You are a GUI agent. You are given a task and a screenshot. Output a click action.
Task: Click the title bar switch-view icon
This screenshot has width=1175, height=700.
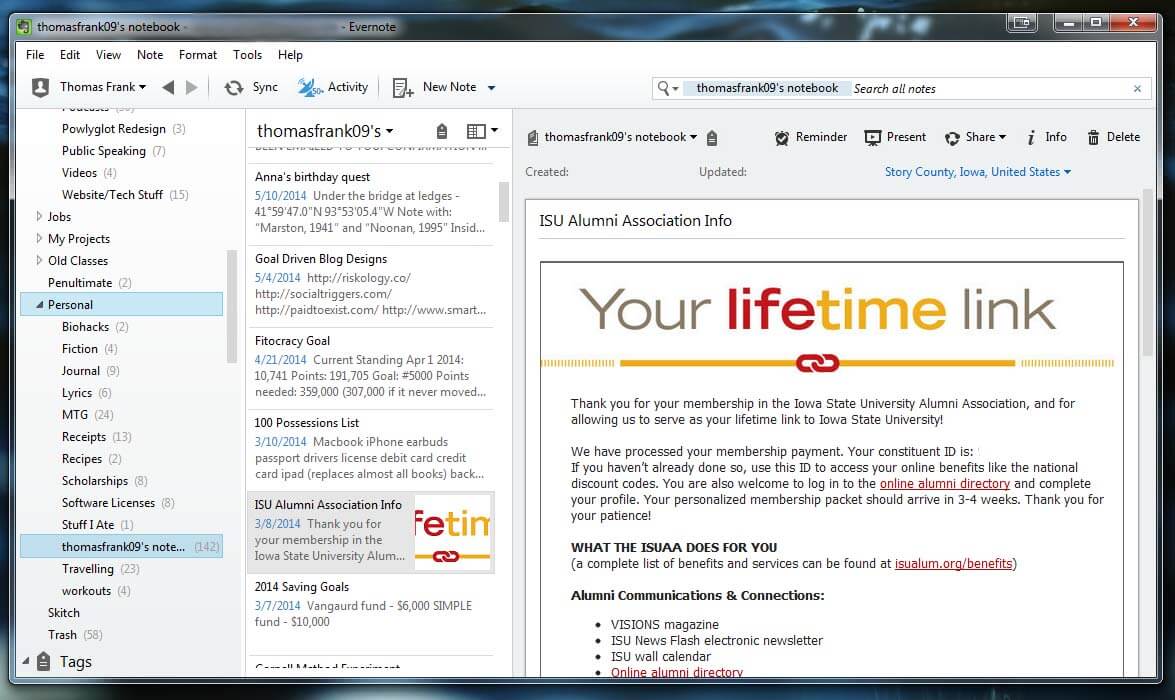(1021, 22)
